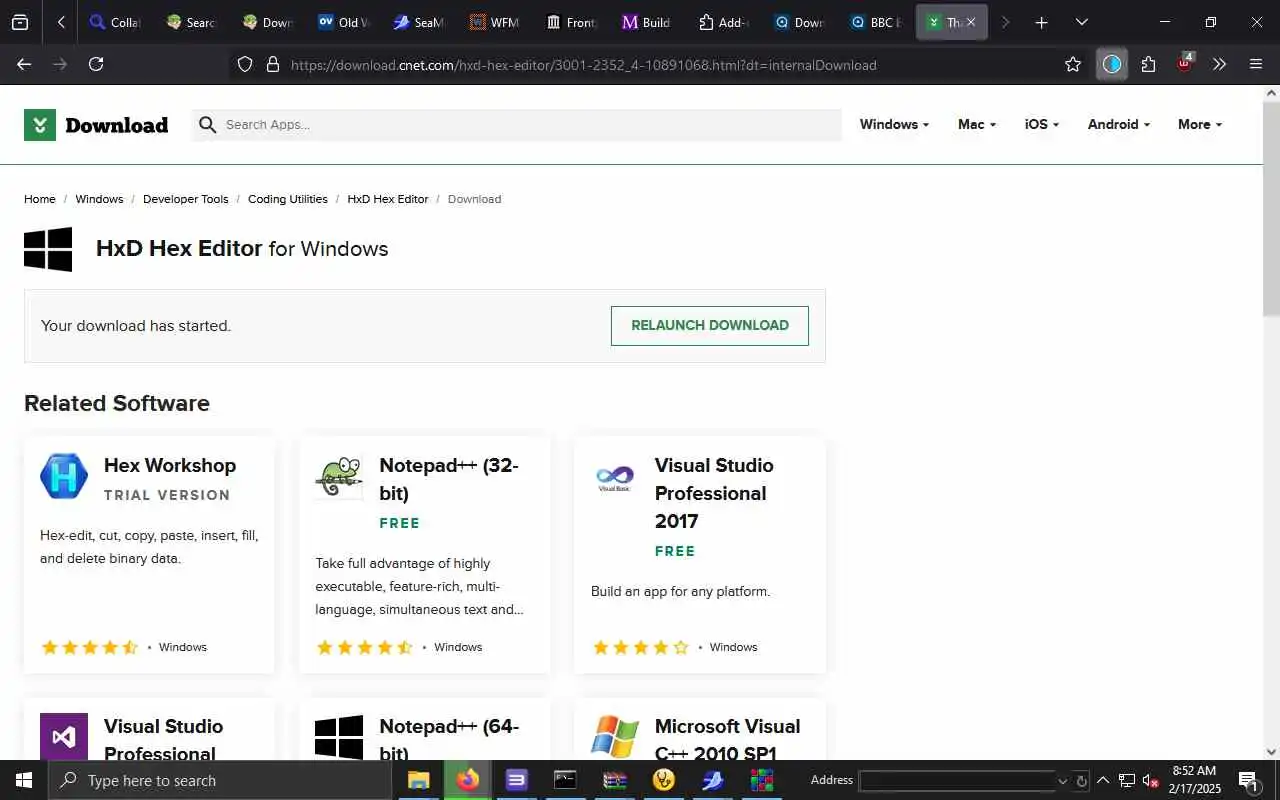
Task: Click the Hex Workshop app icon
Action: click(64, 476)
